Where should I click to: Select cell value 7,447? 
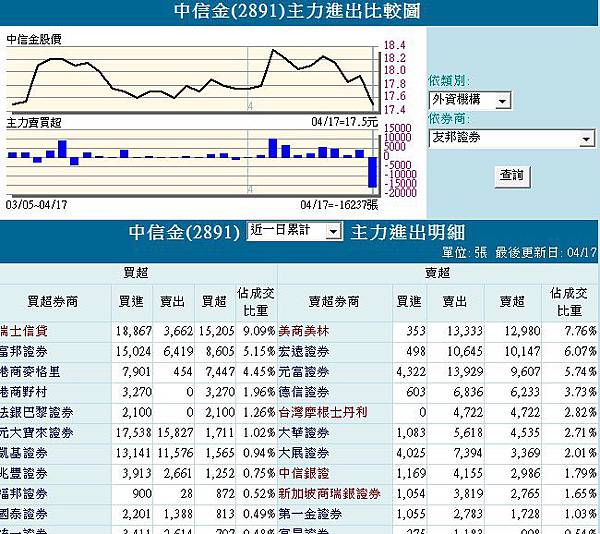(220, 372)
